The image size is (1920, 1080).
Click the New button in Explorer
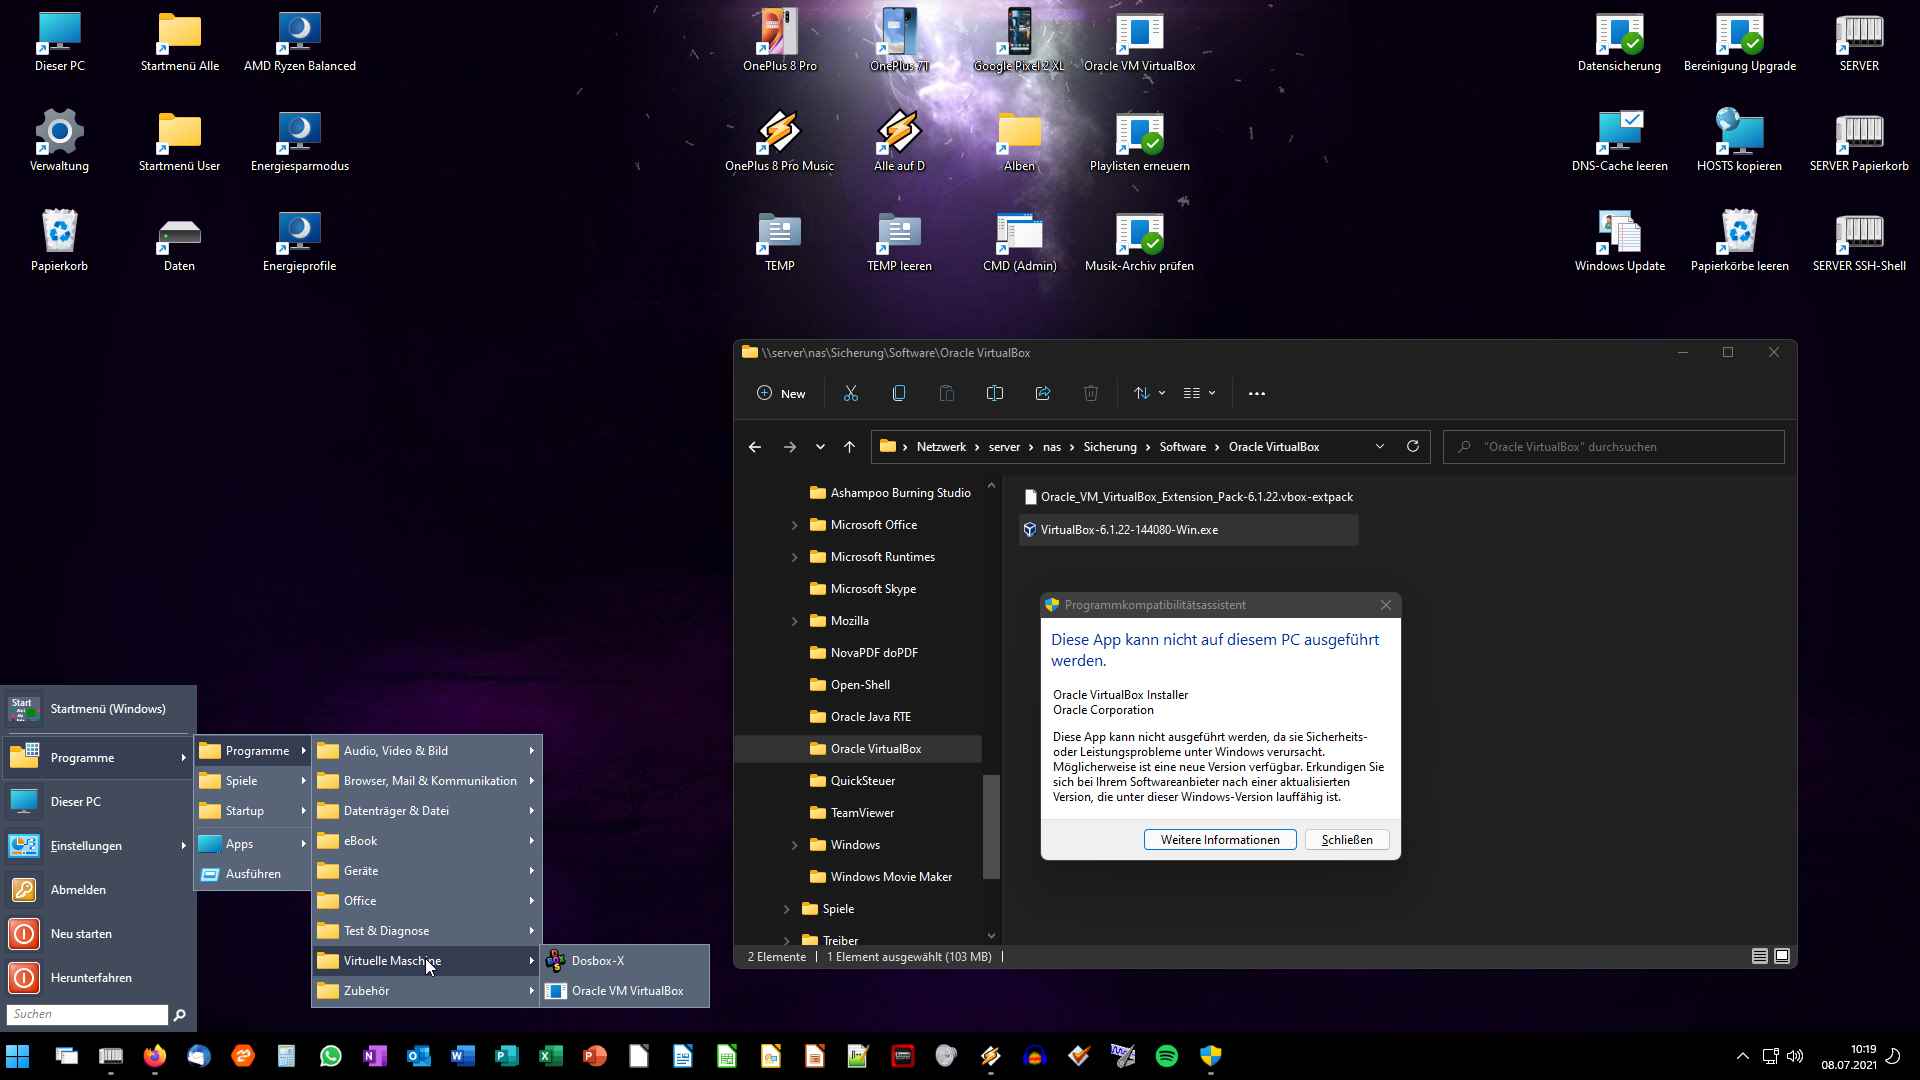(x=781, y=394)
